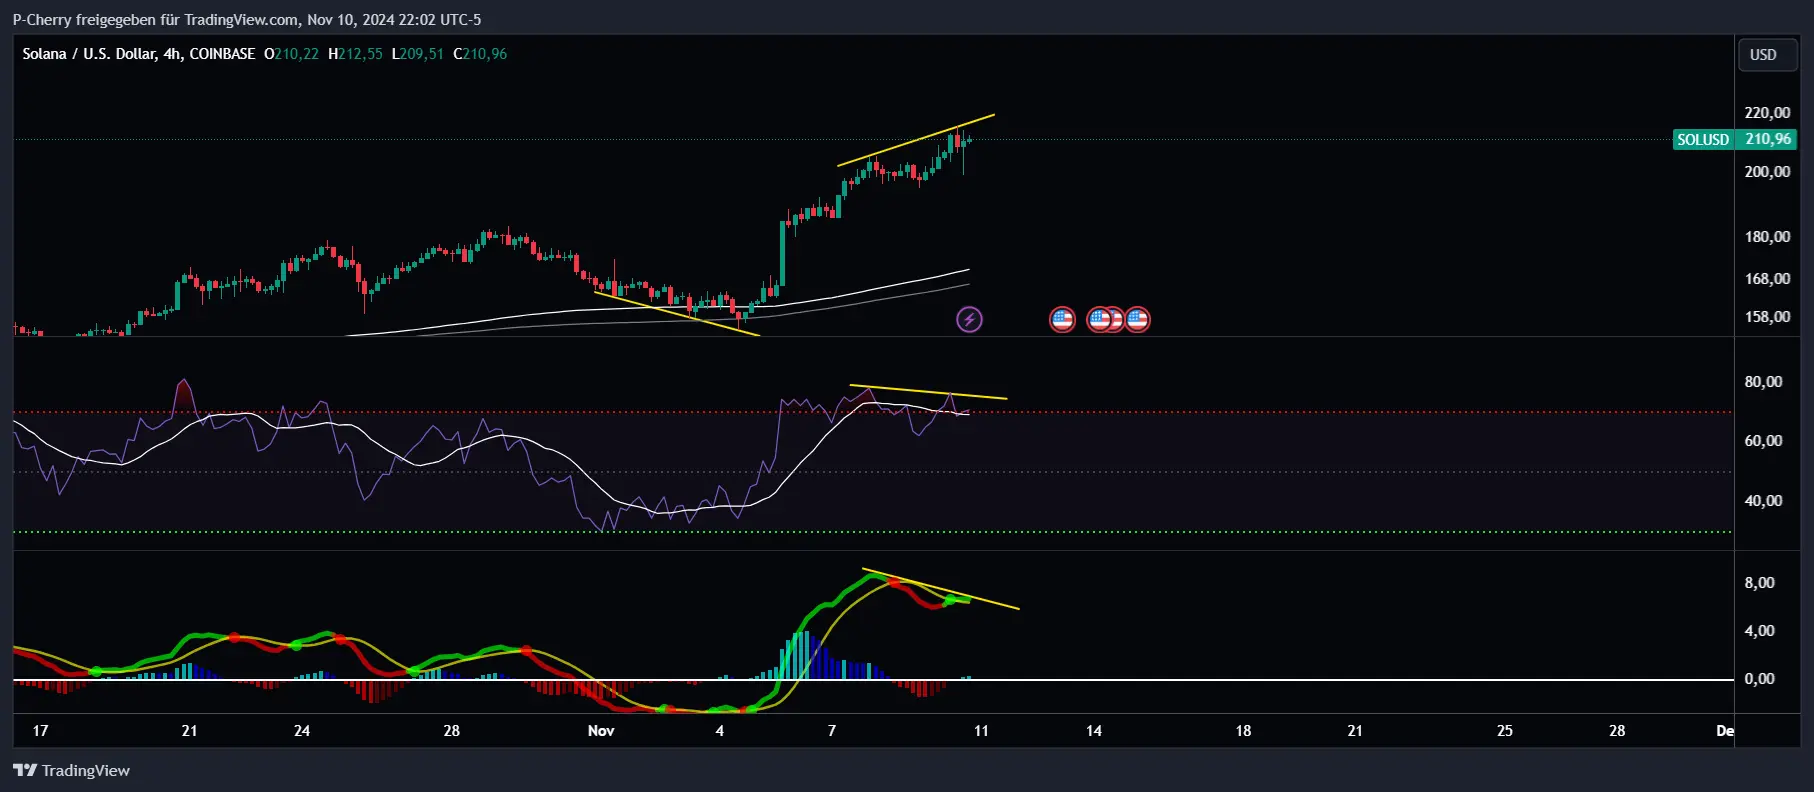Click the 80,00 RSI axis label
Viewport: 1814px width, 792px height.
tap(1763, 382)
